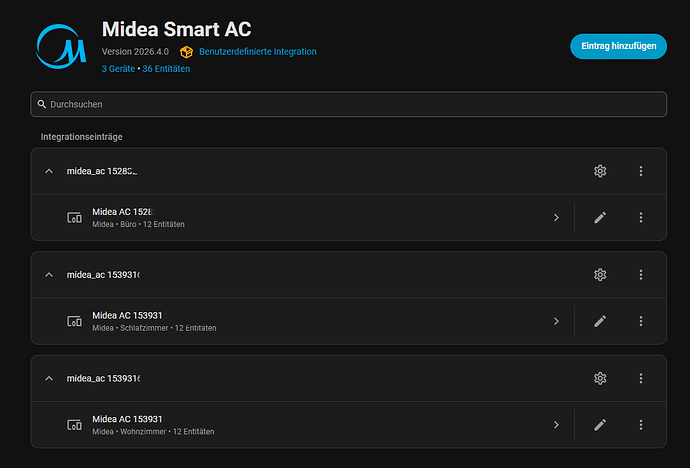Image resolution: width=690 pixels, height=468 pixels.
Task: Open three-dot menu for first integration entry
Action: 641,171
